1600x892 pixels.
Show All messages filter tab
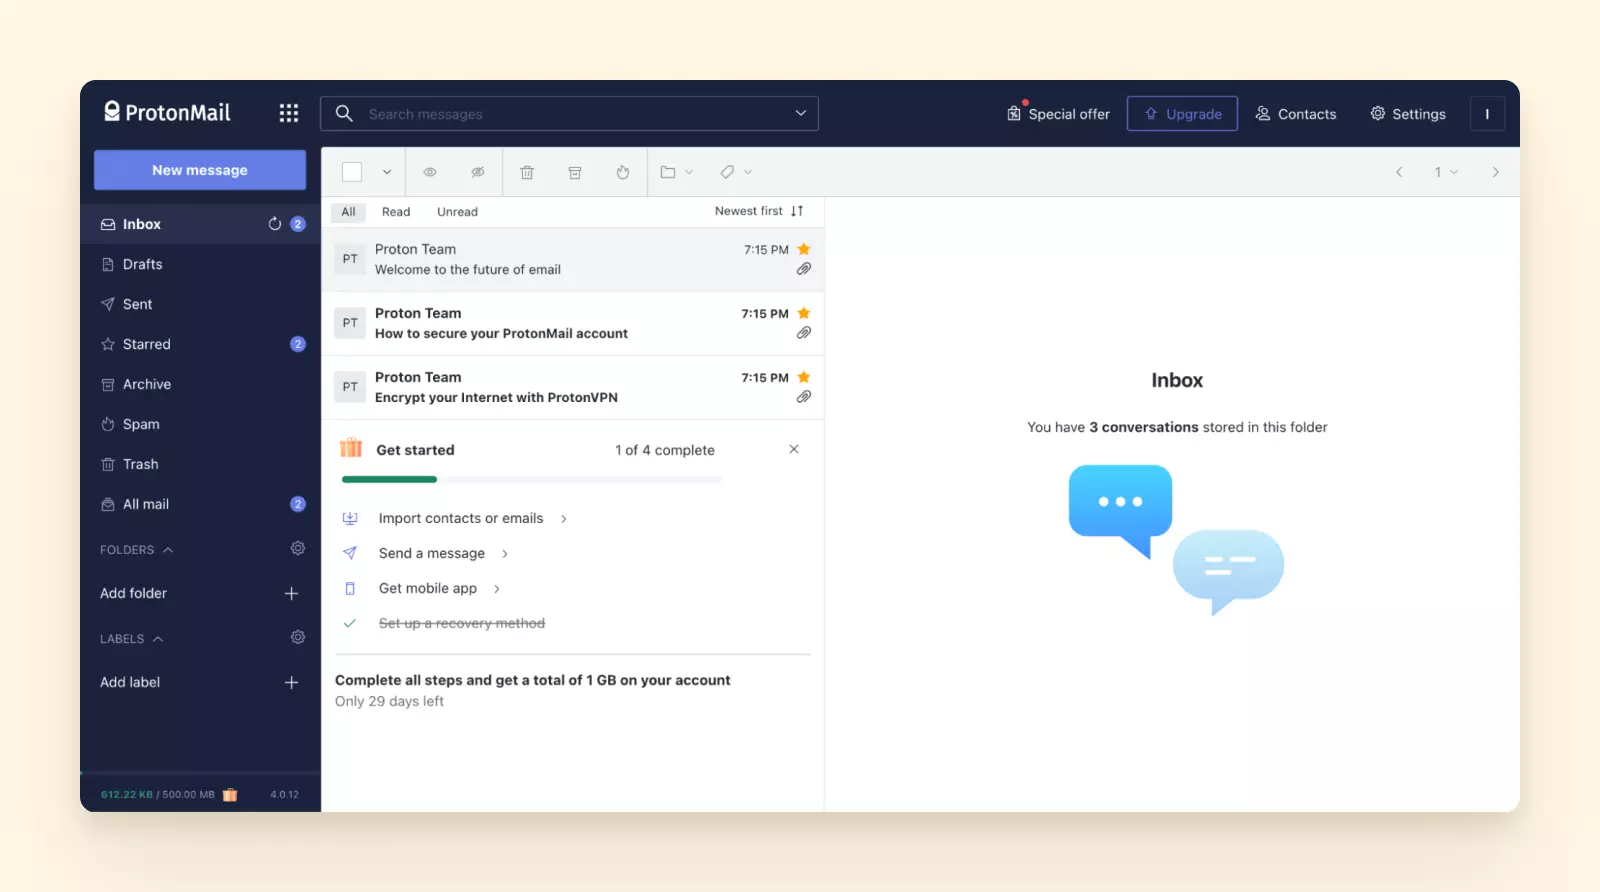pos(348,212)
